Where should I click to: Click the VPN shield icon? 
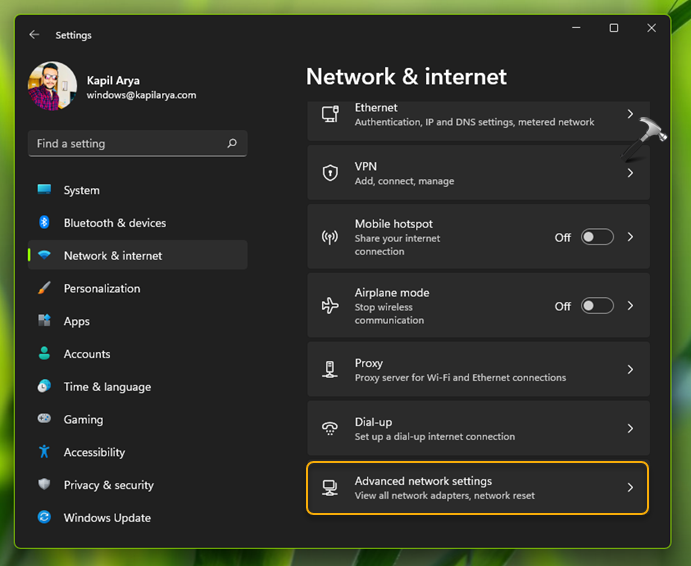tap(330, 173)
